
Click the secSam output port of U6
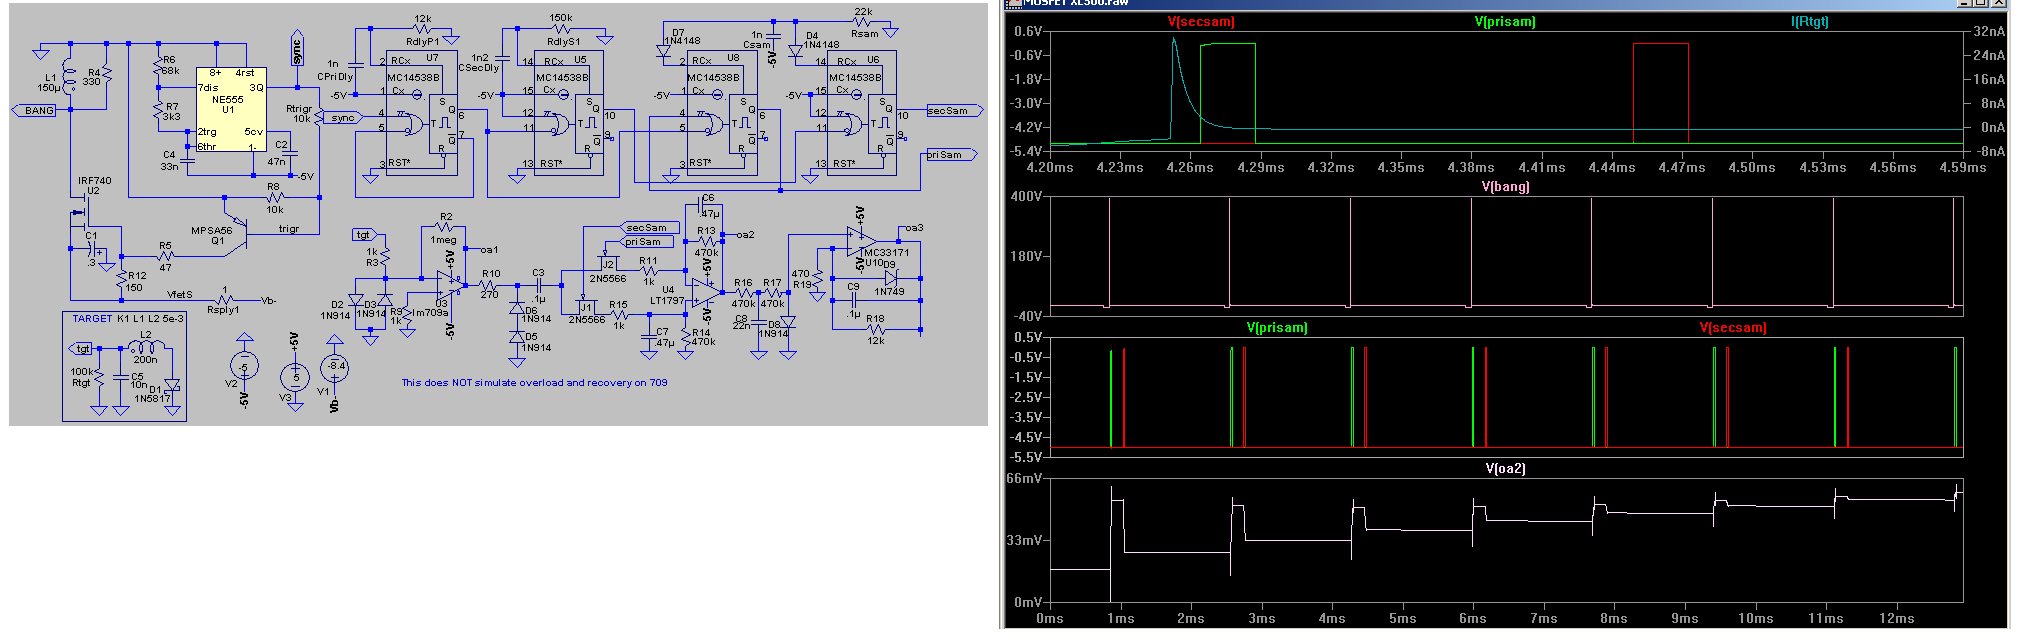pos(949,111)
